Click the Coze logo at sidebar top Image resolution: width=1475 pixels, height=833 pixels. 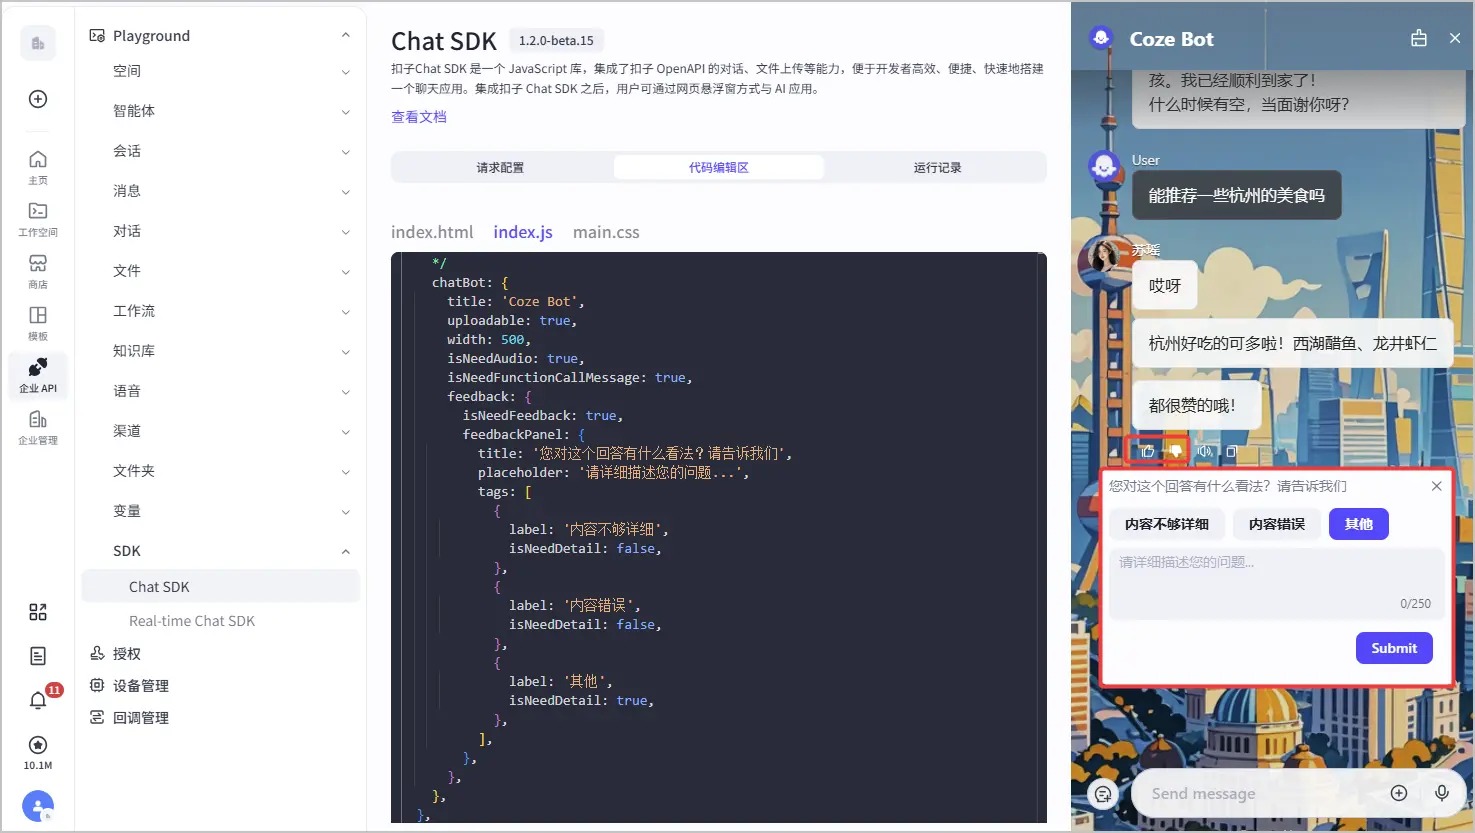[x=38, y=43]
